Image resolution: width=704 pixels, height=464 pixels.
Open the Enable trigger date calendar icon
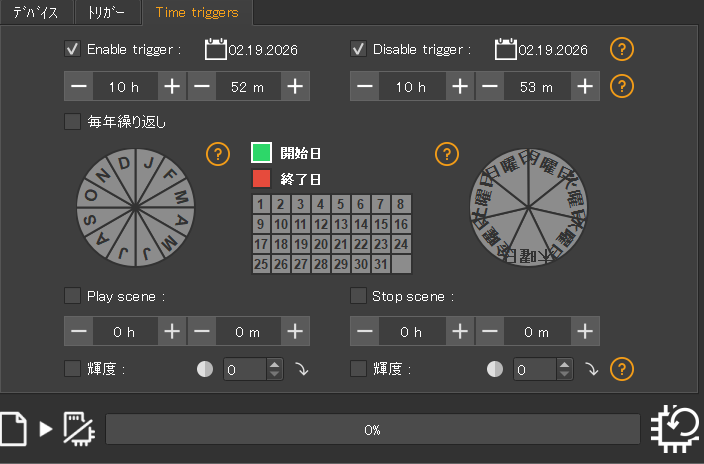click(215, 49)
